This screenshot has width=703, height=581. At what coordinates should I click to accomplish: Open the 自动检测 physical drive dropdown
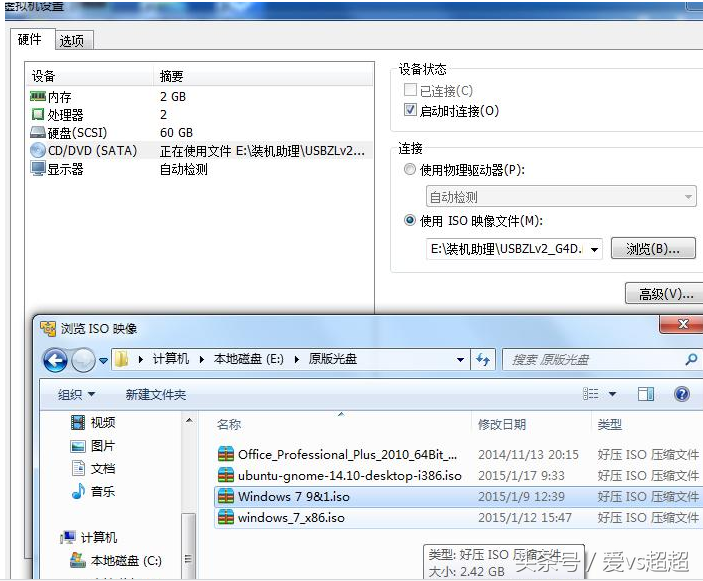(561, 196)
